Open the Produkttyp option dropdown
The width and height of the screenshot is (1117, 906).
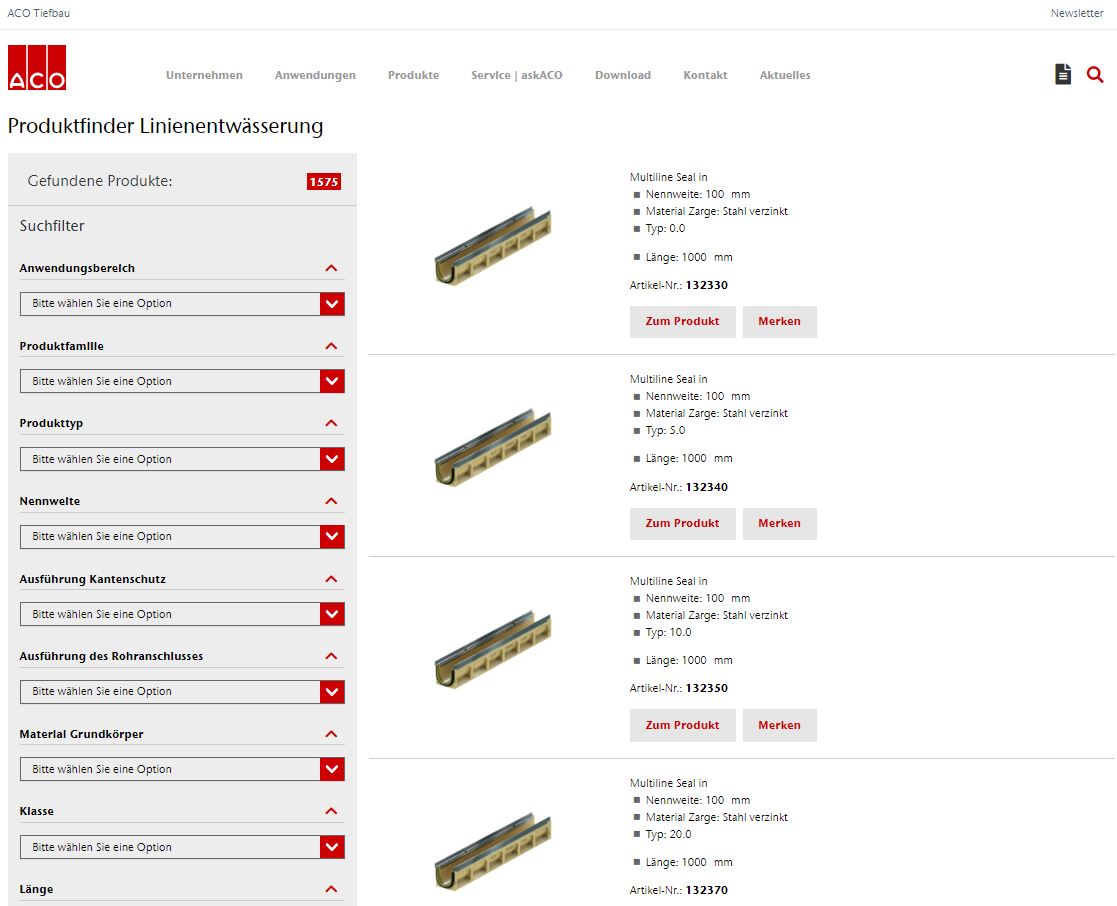tap(182, 459)
